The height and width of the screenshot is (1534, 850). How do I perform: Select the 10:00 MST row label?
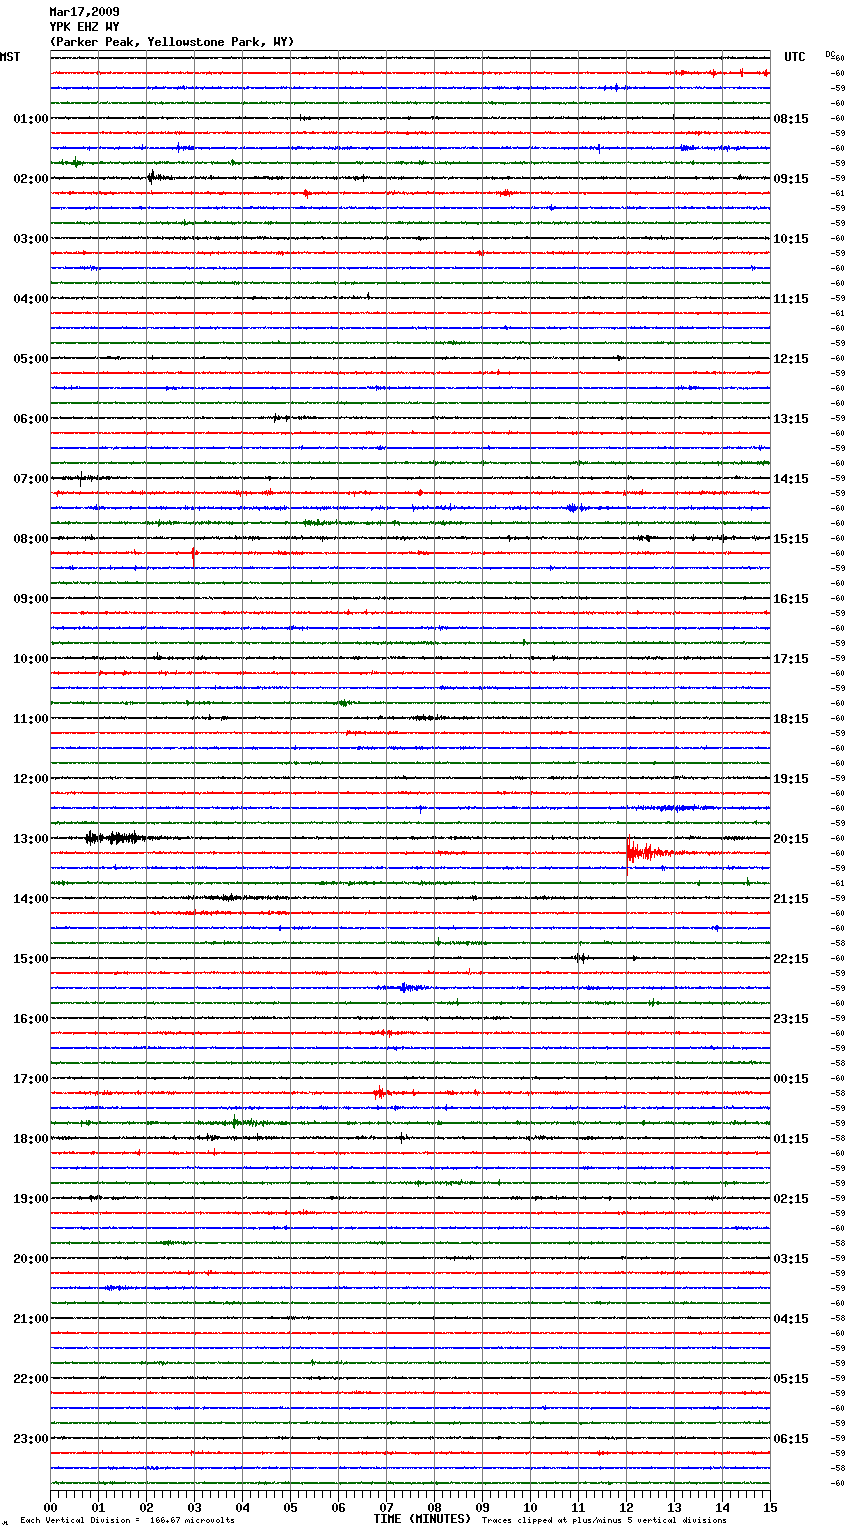click(31, 659)
